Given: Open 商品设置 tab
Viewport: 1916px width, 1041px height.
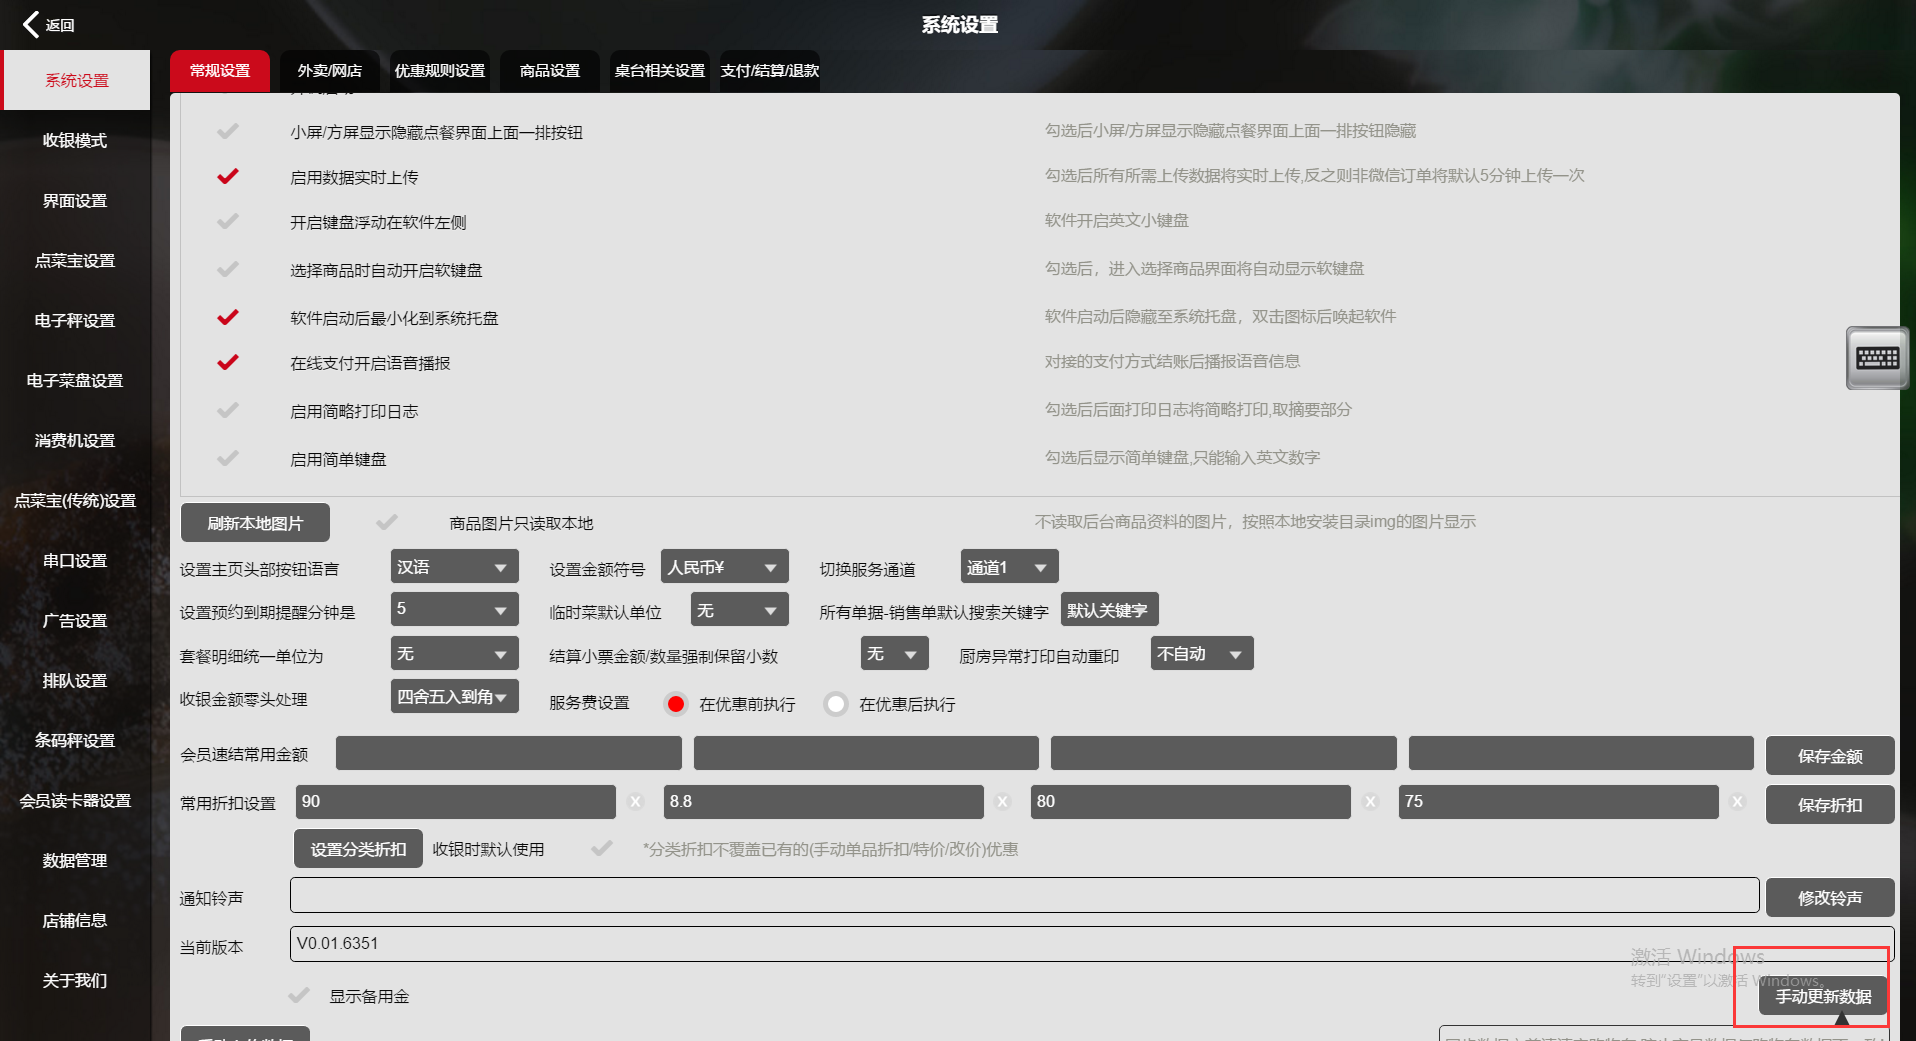Looking at the screenshot, I should point(549,71).
